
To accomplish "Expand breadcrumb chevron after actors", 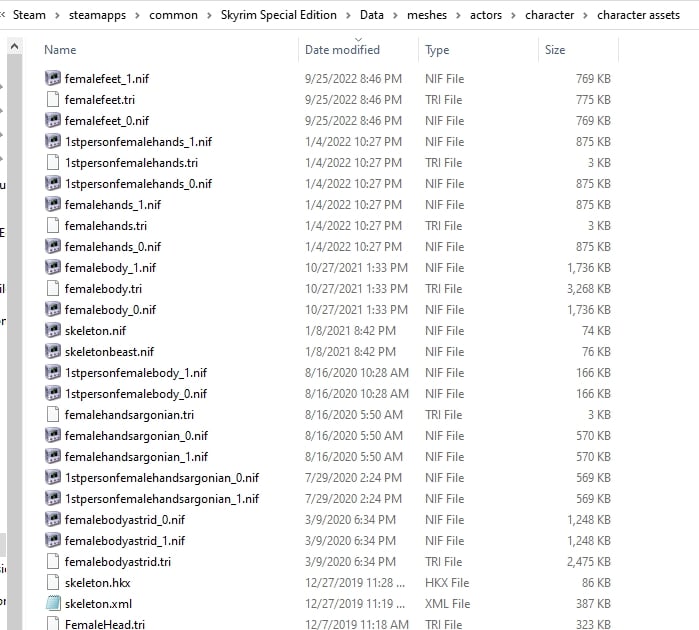I will click(x=513, y=15).
